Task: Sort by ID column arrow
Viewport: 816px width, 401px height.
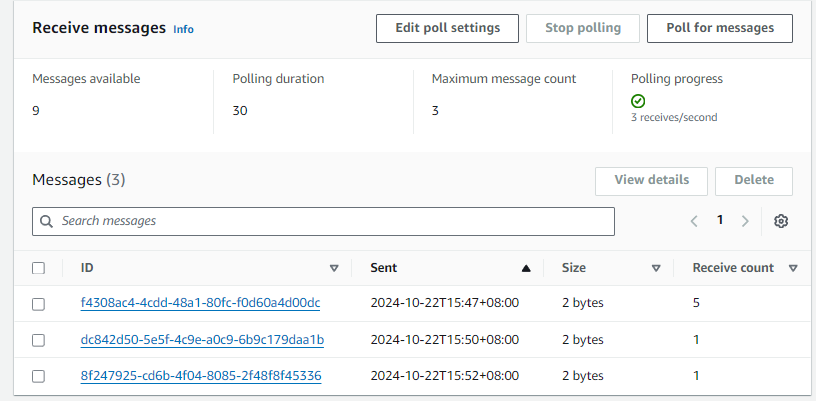Action: [x=334, y=268]
